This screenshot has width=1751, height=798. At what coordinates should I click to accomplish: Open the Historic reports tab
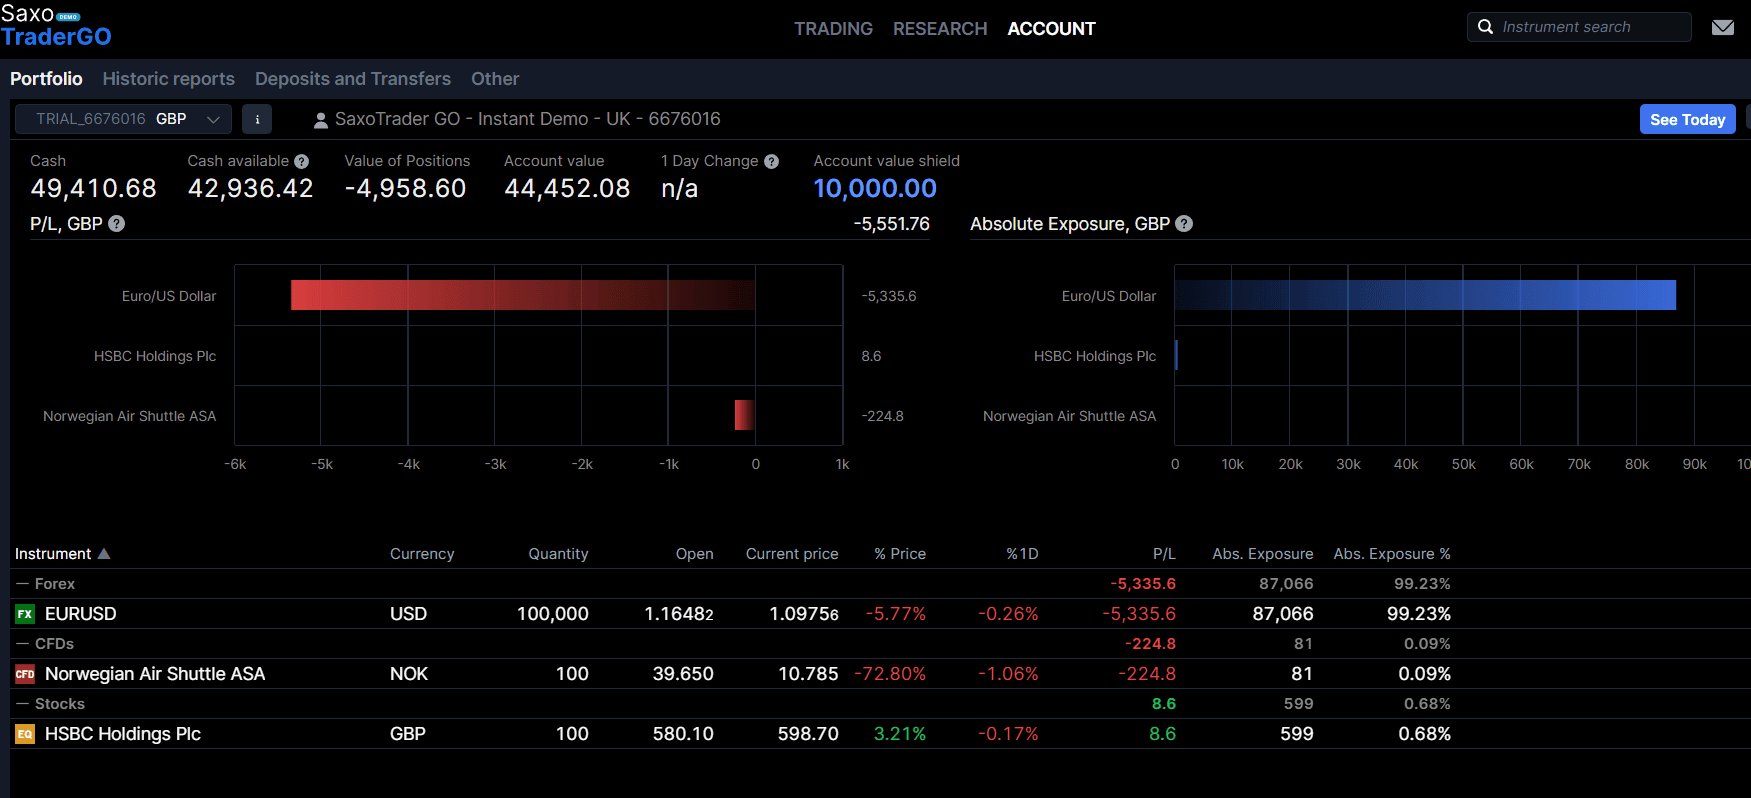pos(168,79)
